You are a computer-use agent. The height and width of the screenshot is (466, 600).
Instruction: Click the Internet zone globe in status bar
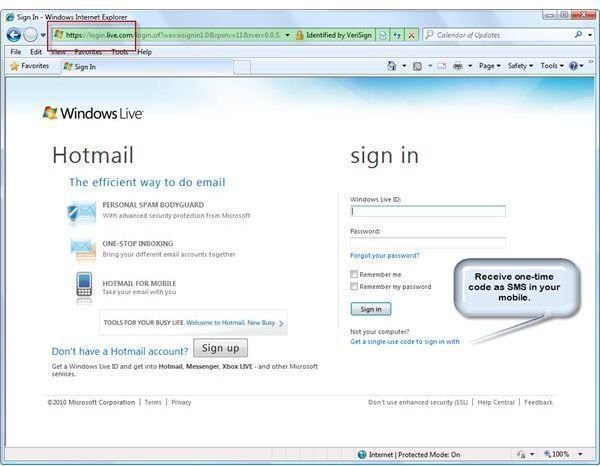[x=362, y=455]
